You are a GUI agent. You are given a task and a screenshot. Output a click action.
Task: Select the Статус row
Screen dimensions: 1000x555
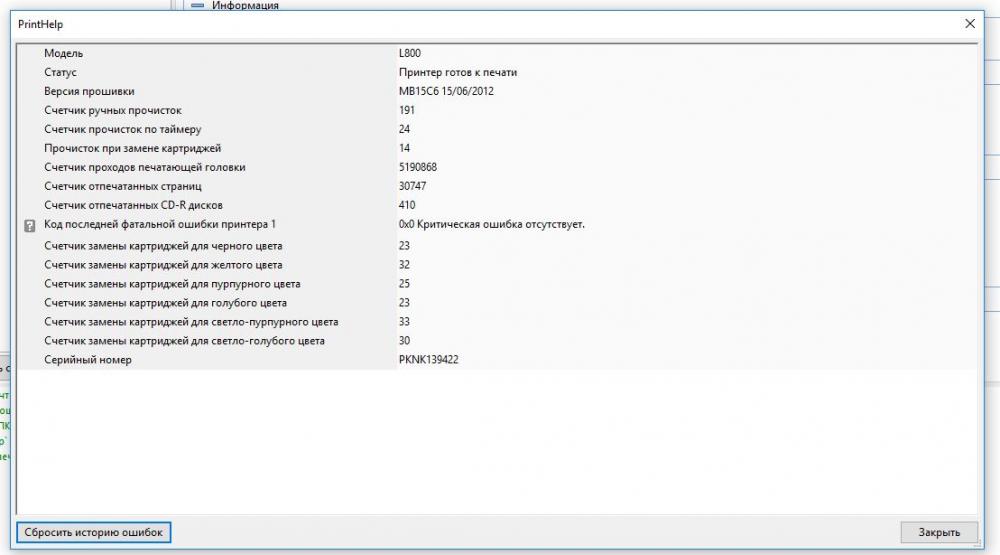(497, 72)
